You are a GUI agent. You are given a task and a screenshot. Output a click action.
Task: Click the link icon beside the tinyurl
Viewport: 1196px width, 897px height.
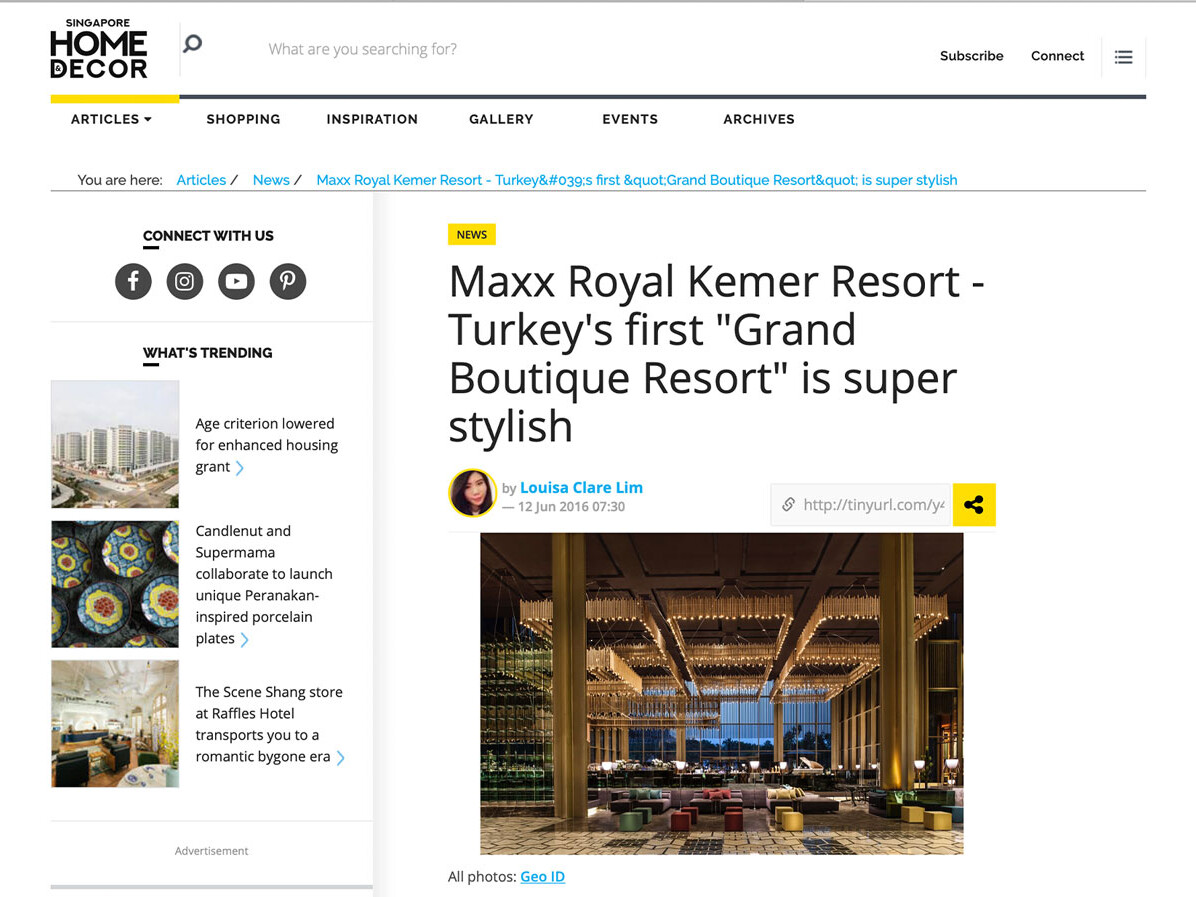tap(788, 504)
